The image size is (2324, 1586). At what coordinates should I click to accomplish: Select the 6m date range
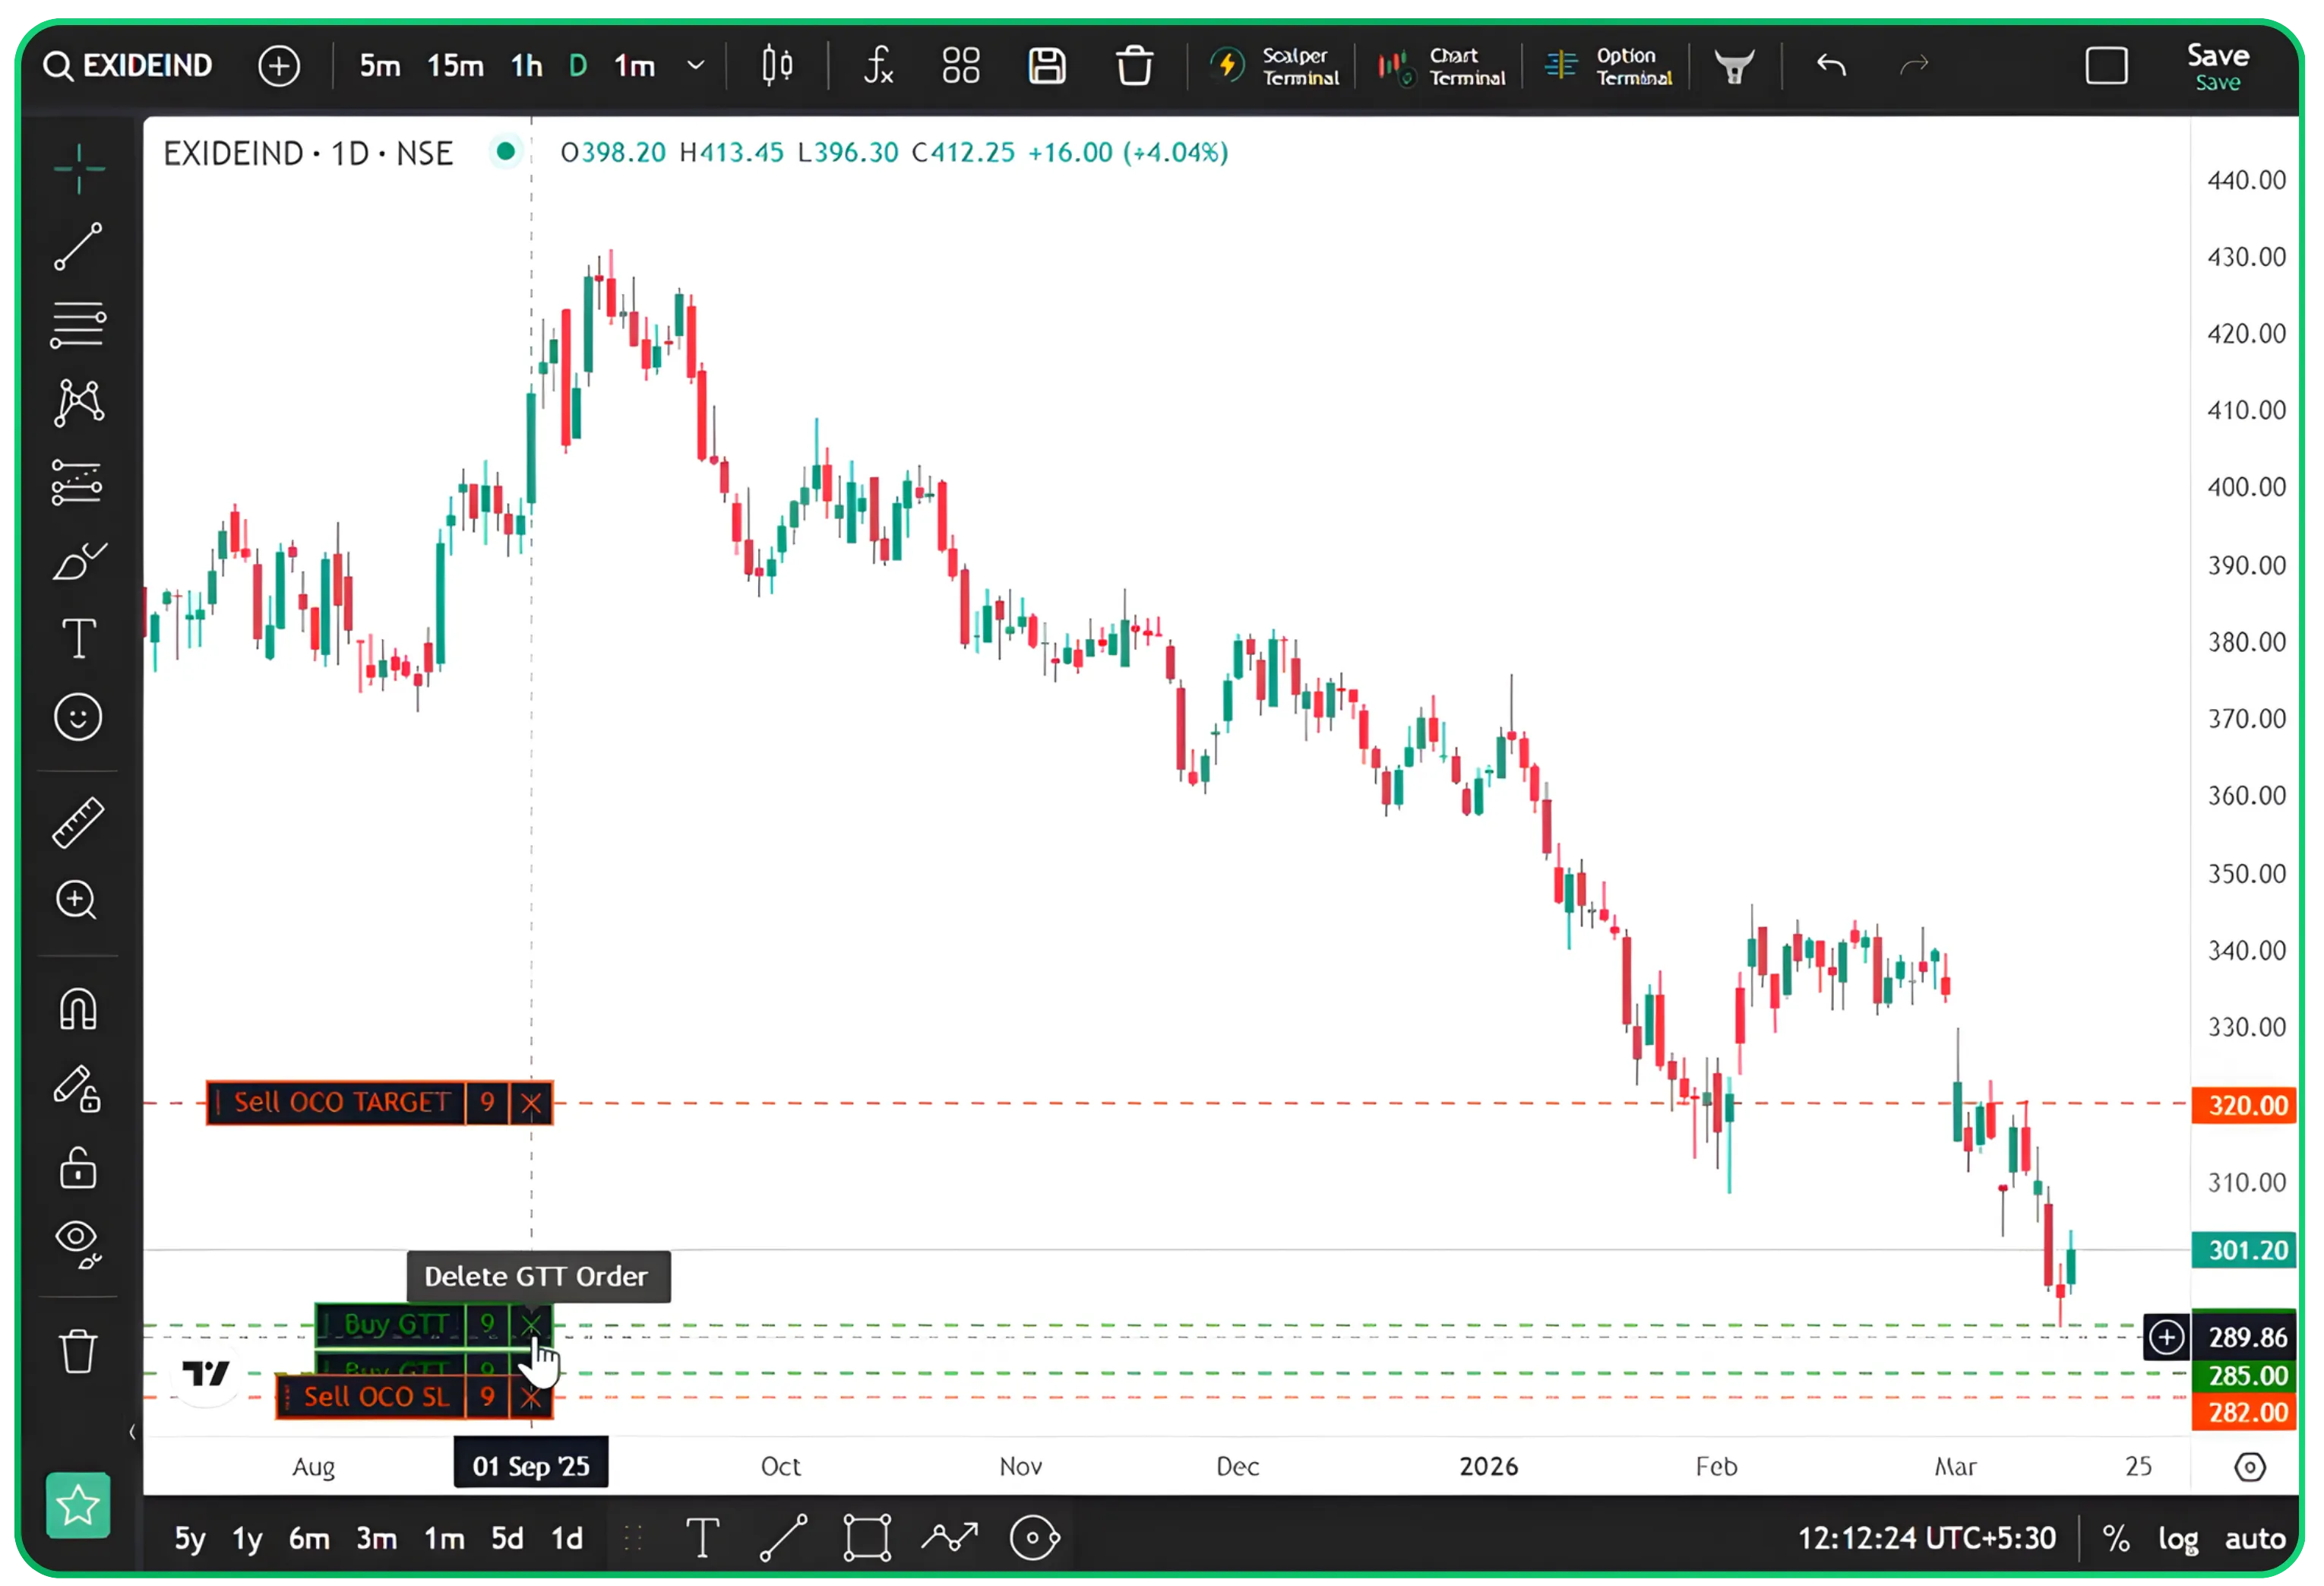pos(309,1538)
